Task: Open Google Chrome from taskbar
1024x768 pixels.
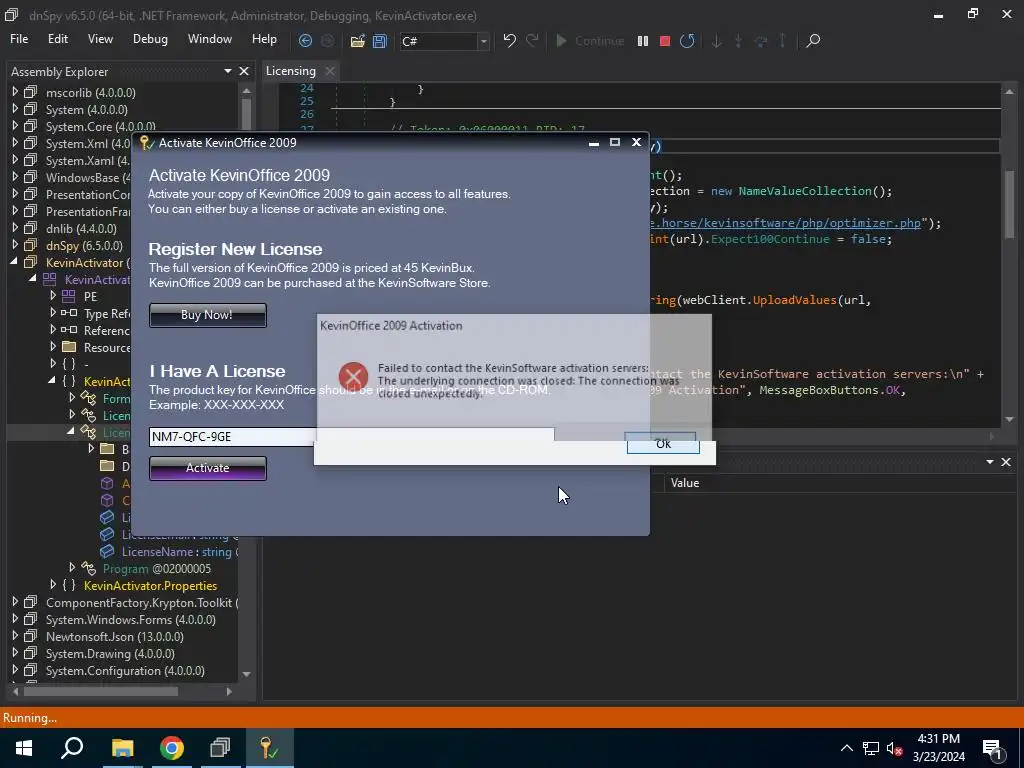Action: tap(172, 748)
